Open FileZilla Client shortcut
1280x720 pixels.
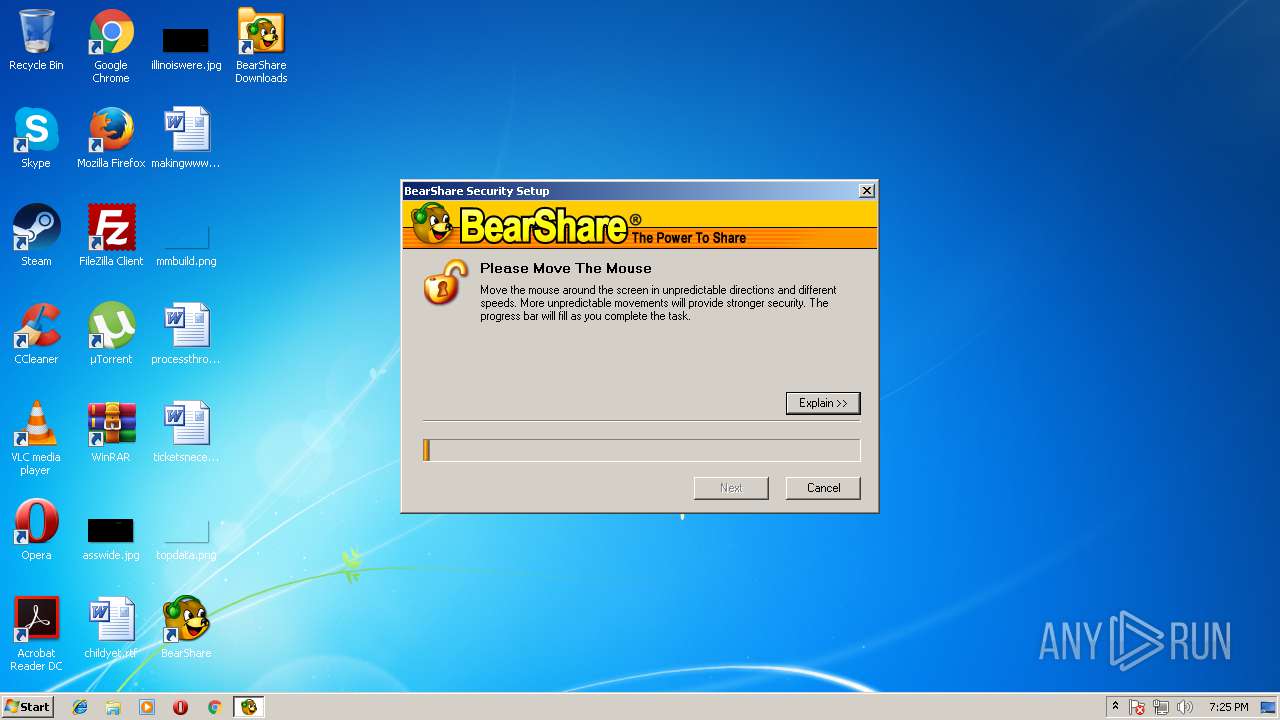coord(111,236)
